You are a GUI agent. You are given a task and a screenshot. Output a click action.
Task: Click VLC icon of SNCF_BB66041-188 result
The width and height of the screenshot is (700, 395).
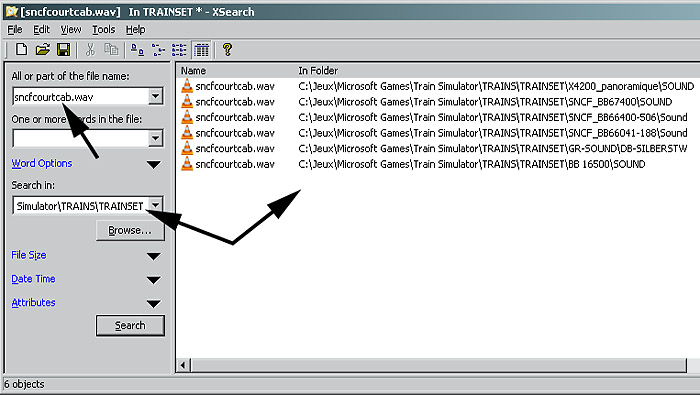tap(187, 133)
